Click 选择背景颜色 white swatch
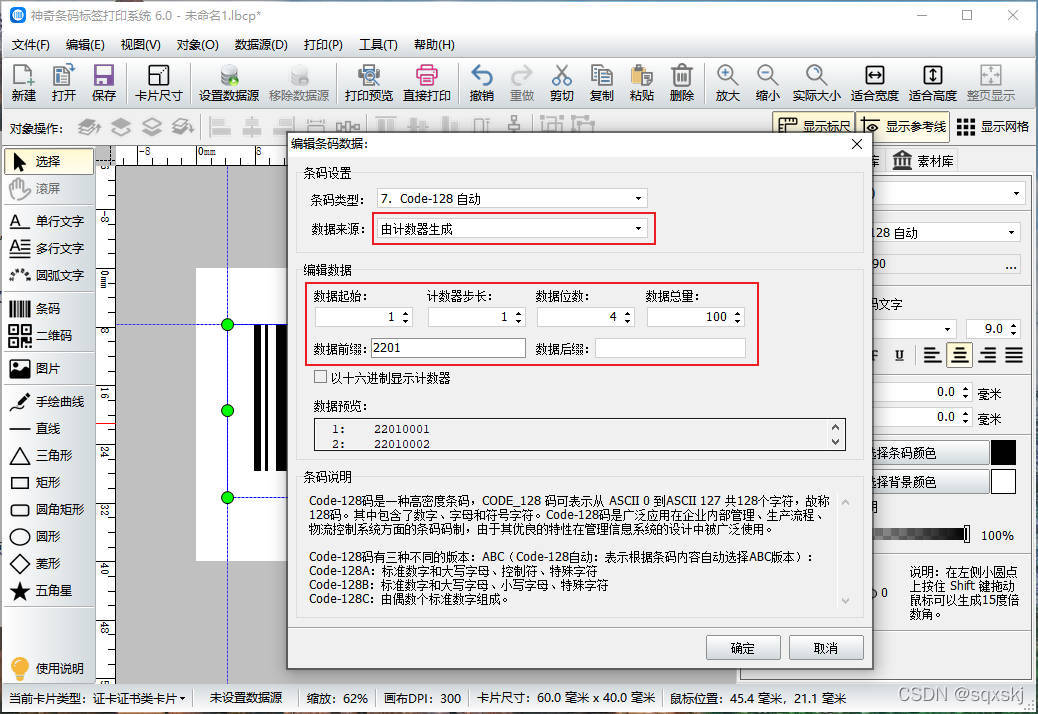The width and height of the screenshot is (1038, 714). coord(1003,481)
